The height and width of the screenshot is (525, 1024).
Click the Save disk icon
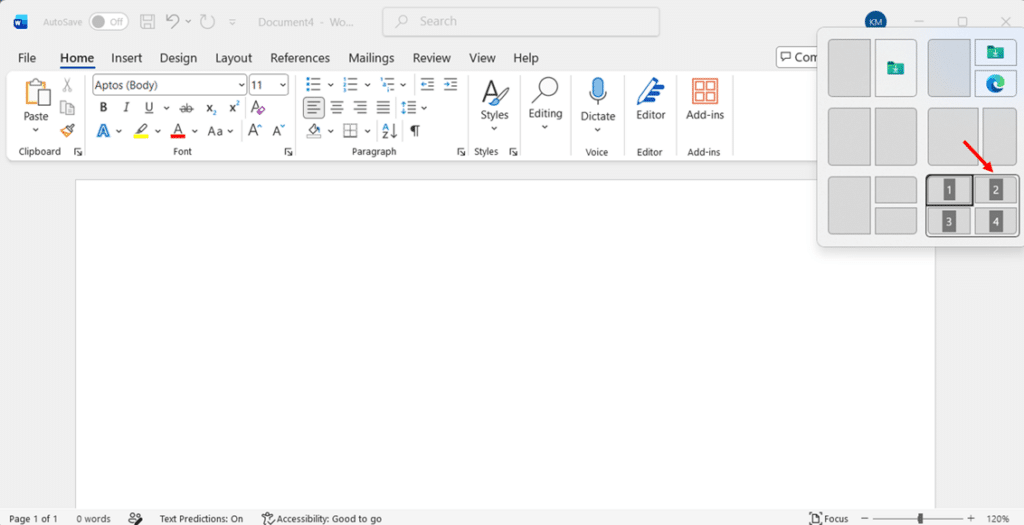click(148, 22)
